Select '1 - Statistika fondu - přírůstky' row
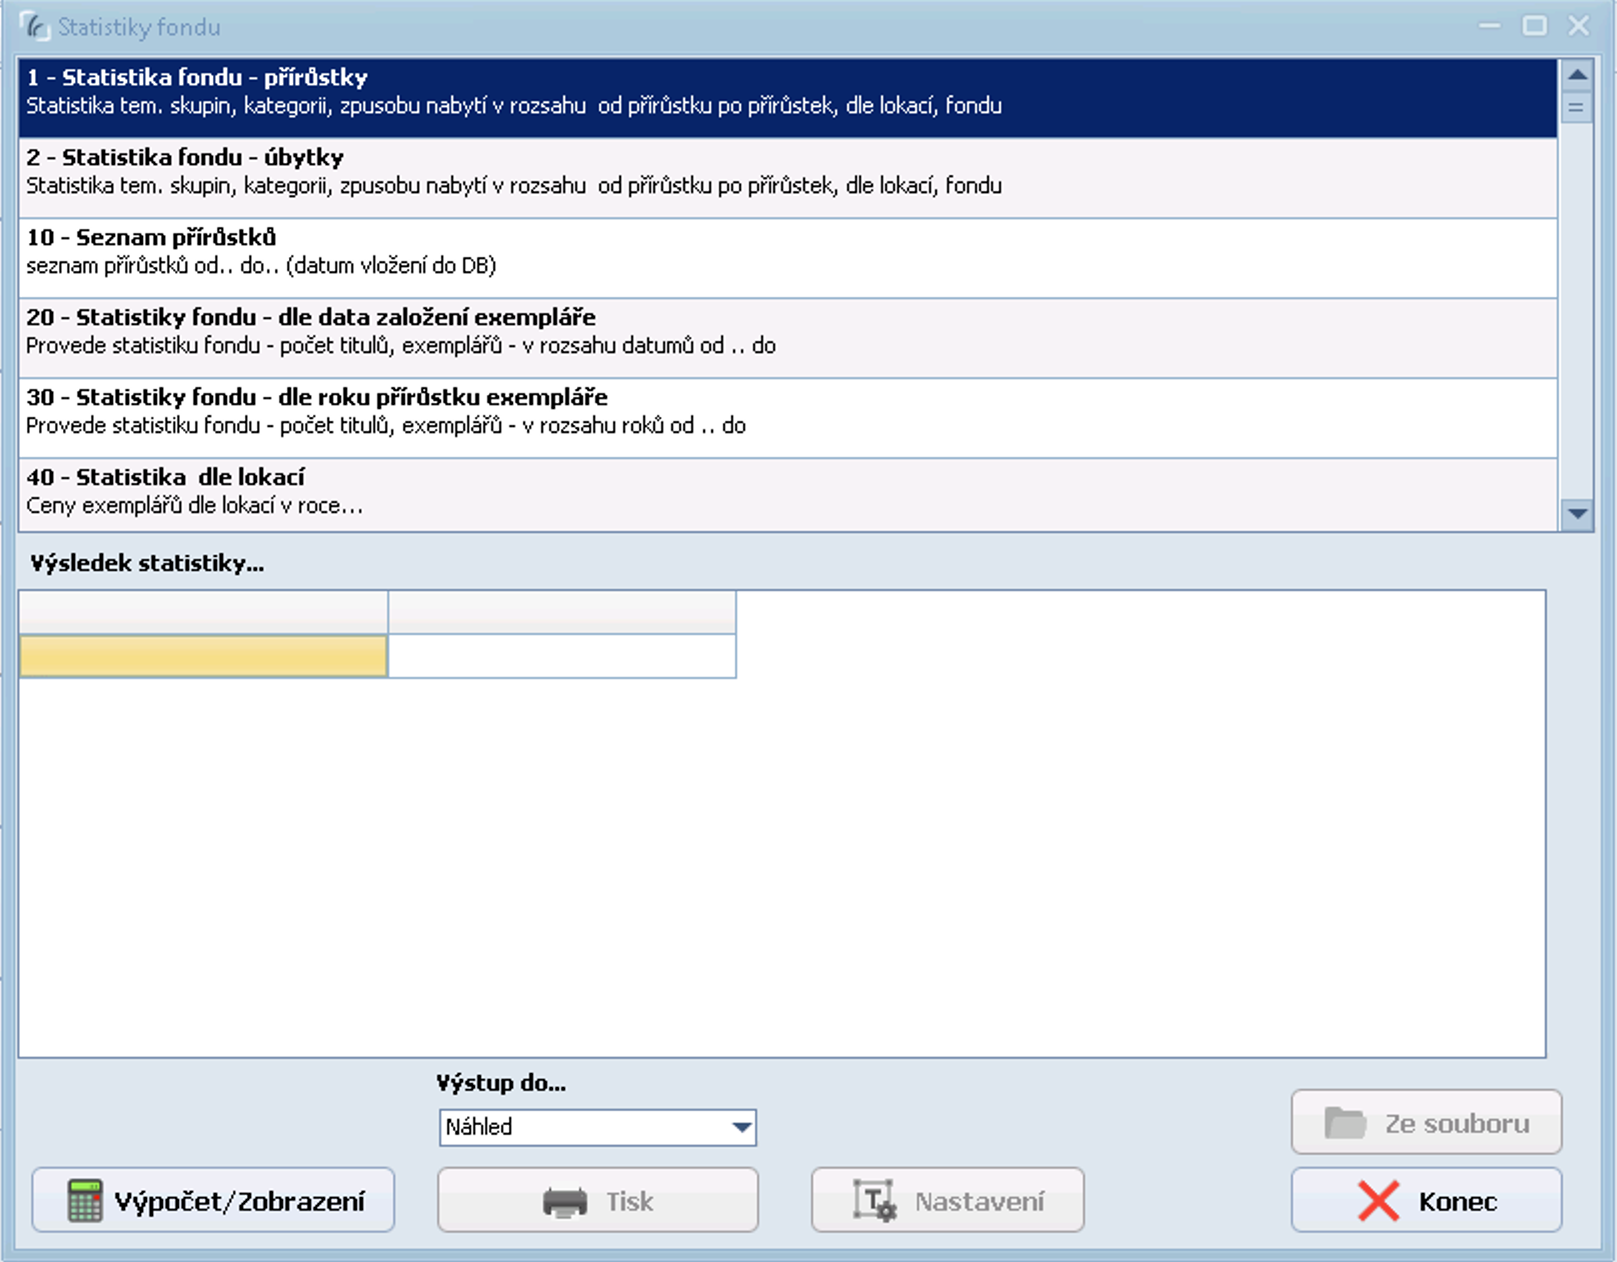 pyautogui.click(x=788, y=98)
